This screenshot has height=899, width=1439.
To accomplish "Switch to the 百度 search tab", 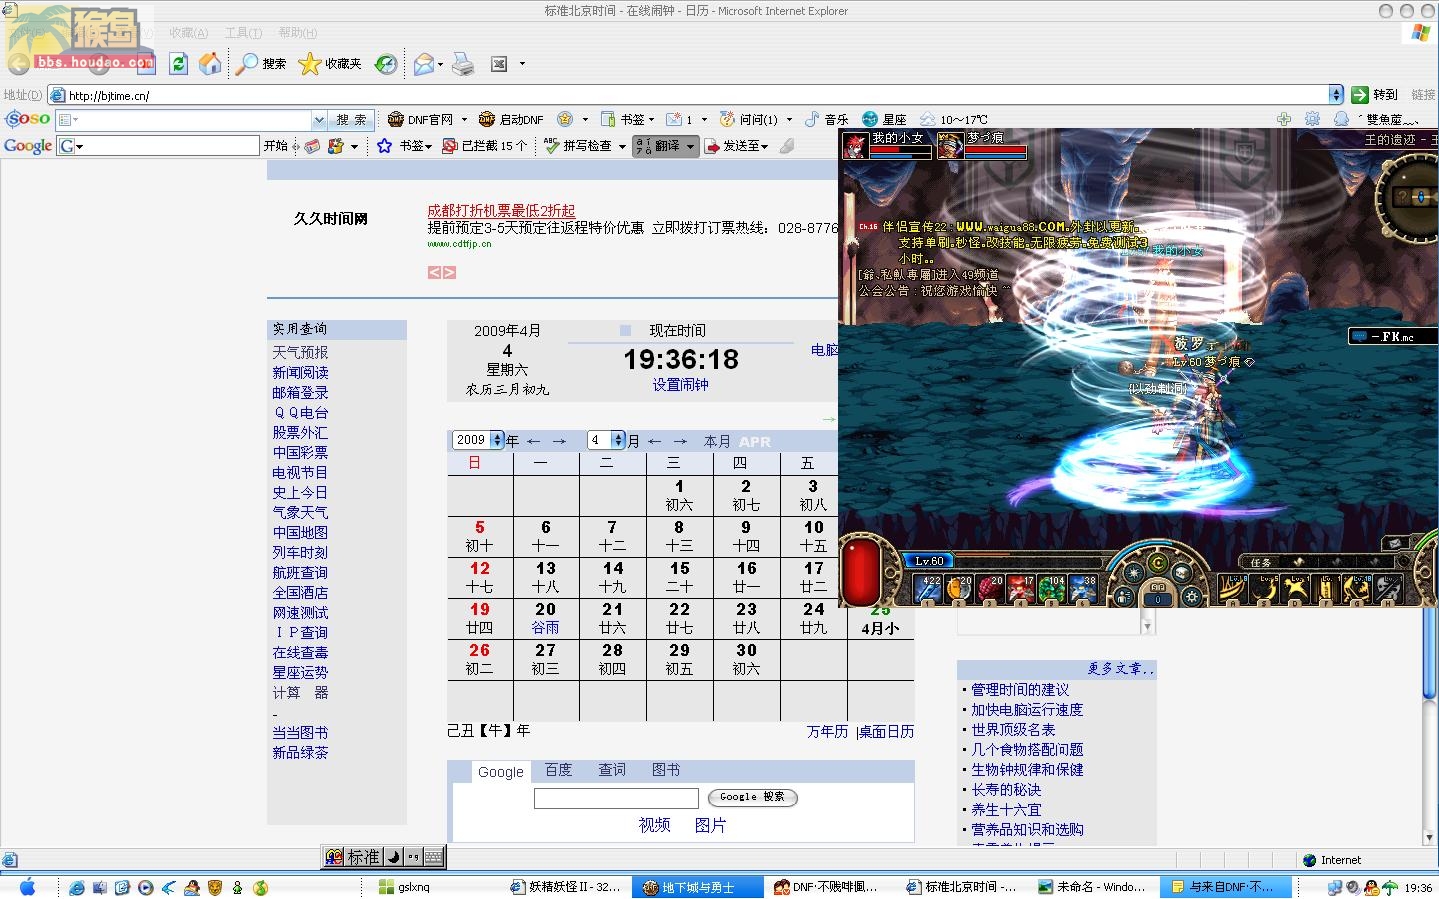I will (558, 770).
